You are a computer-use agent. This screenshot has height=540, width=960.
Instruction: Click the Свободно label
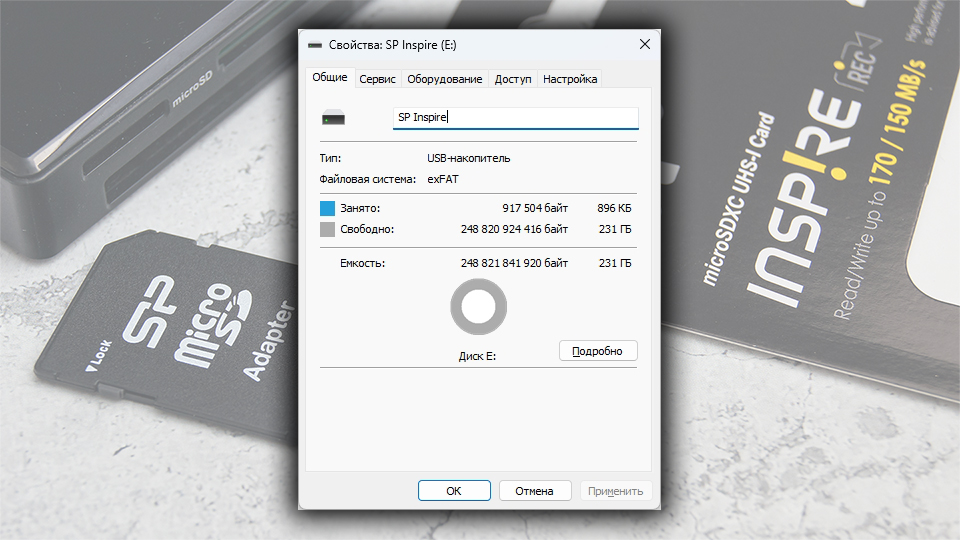point(367,229)
